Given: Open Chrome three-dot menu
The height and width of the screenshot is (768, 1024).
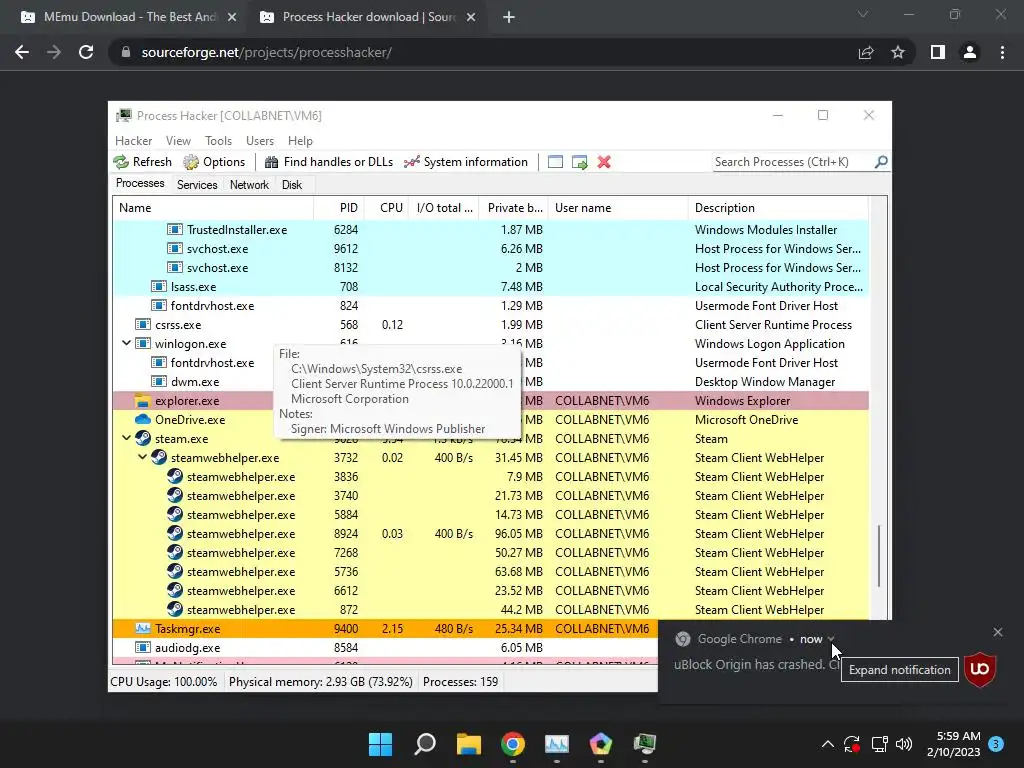Looking at the screenshot, I should pyautogui.click(x=1002, y=52).
